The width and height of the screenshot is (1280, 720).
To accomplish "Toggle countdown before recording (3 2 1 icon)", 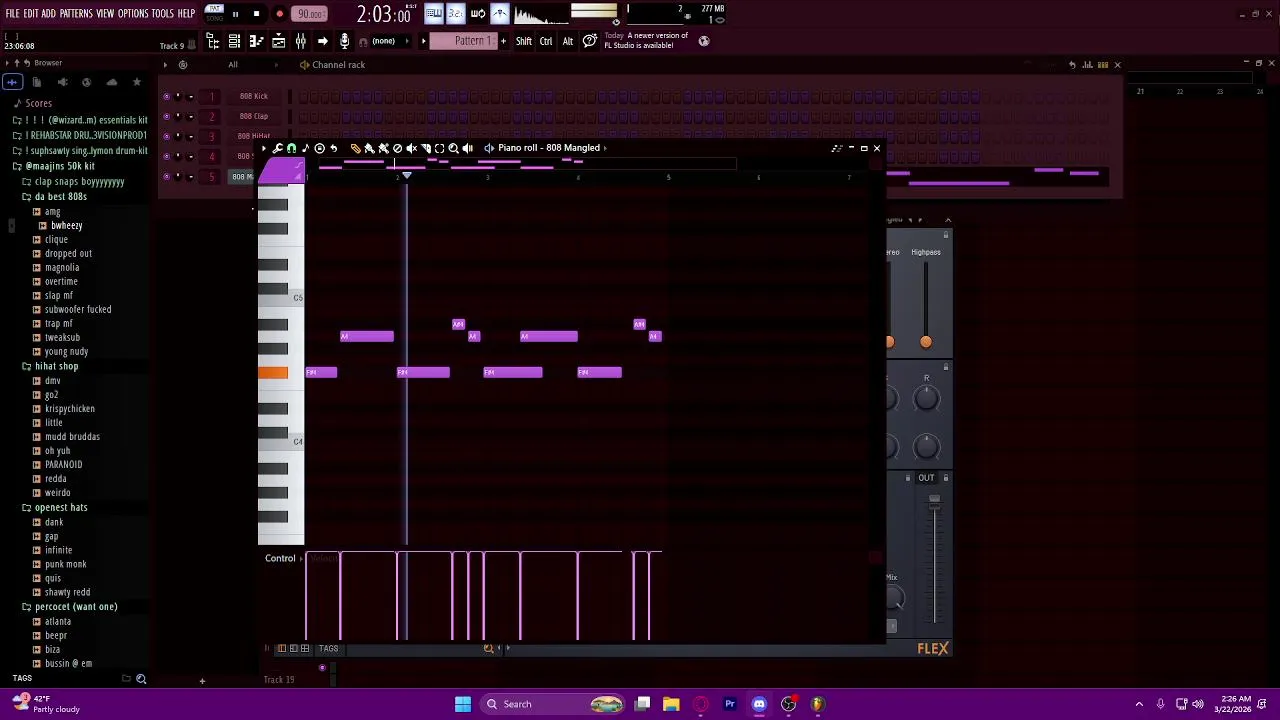I will [x=456, y=13].
